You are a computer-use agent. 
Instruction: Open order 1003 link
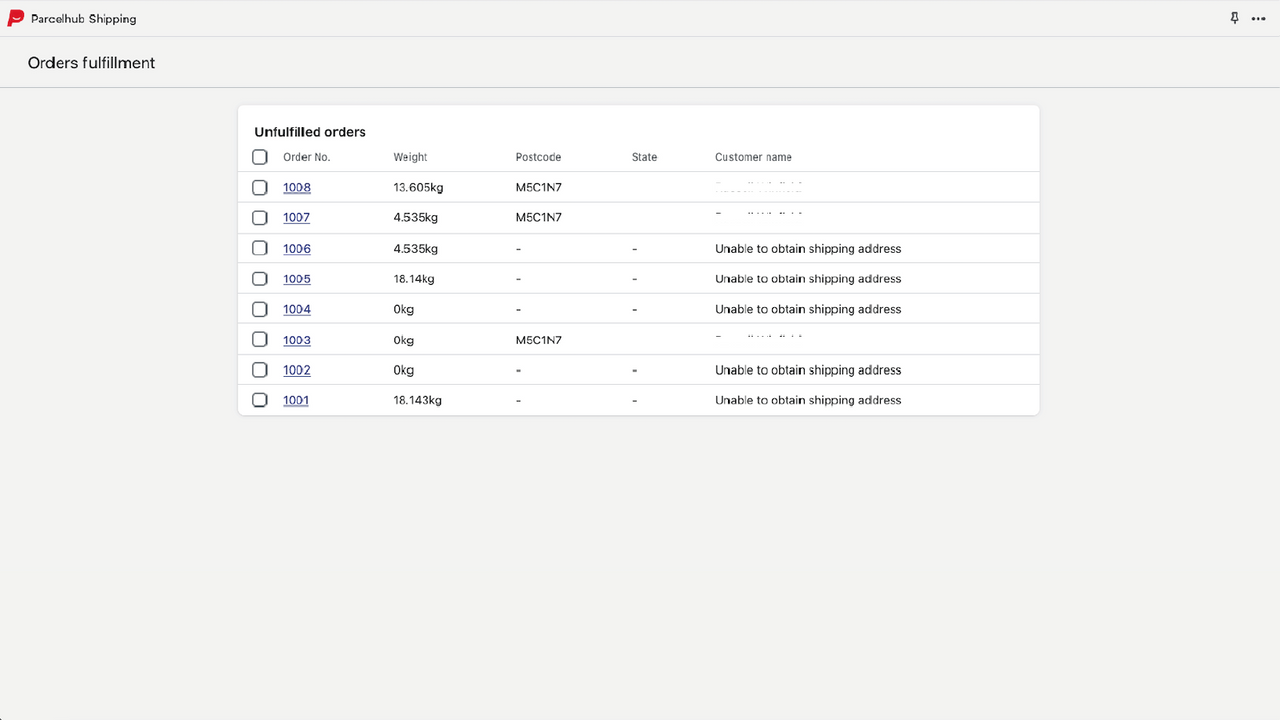coord(297,340)
